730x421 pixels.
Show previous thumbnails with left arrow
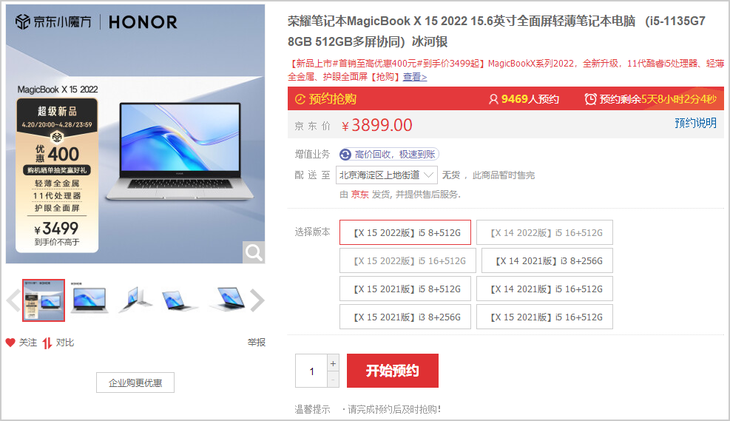pos(13,300)
